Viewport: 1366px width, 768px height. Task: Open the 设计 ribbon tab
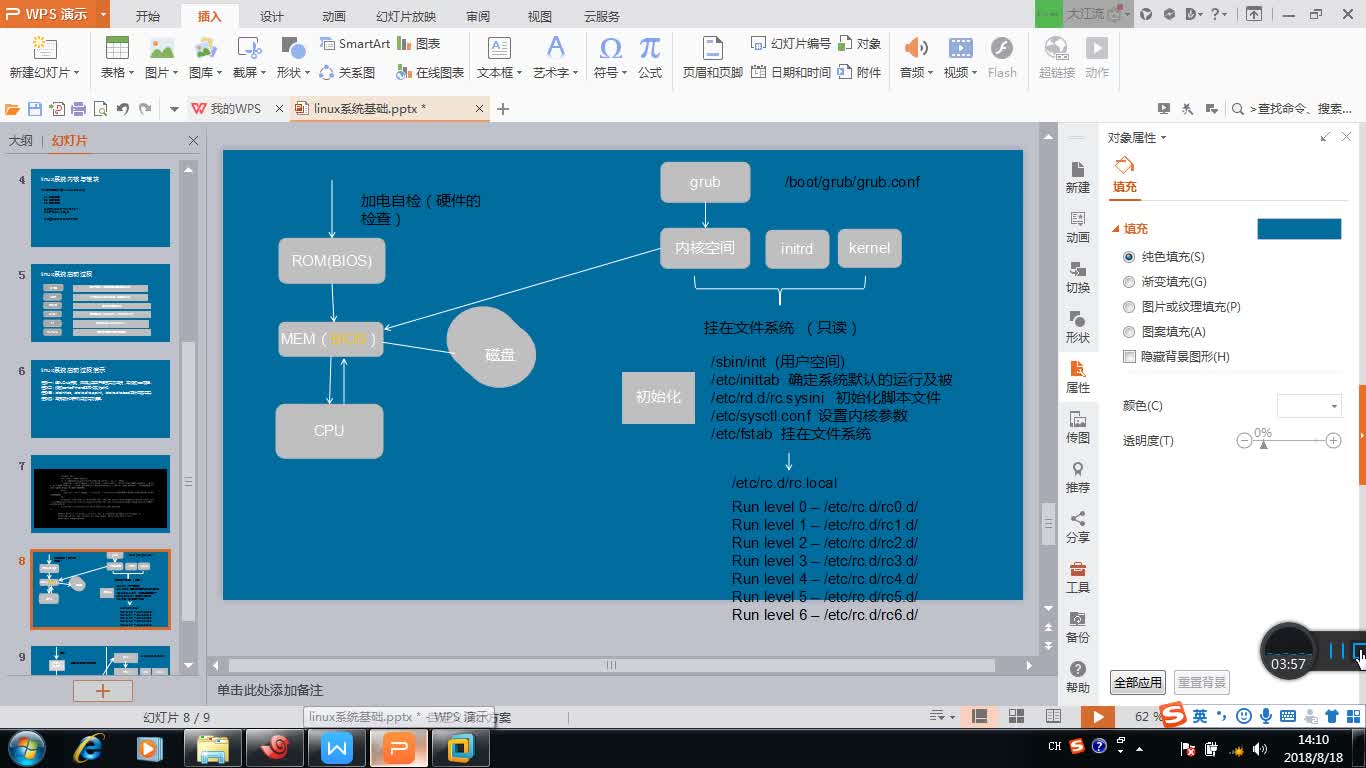tap(272, 16)
